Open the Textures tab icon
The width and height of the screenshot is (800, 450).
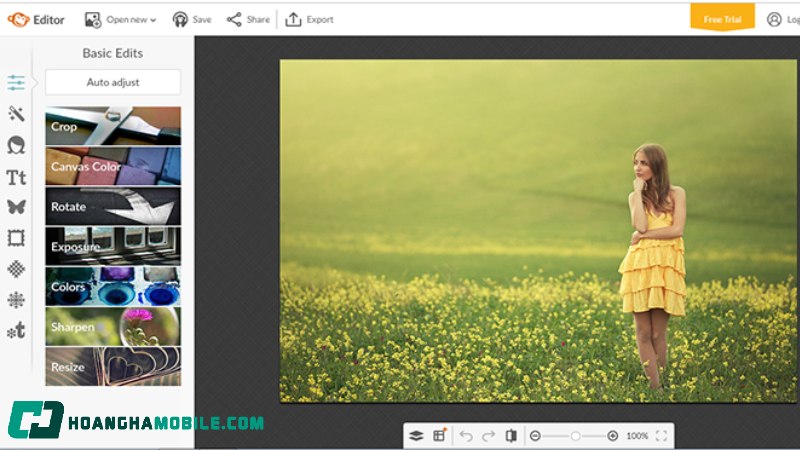(x=16, y=269)
